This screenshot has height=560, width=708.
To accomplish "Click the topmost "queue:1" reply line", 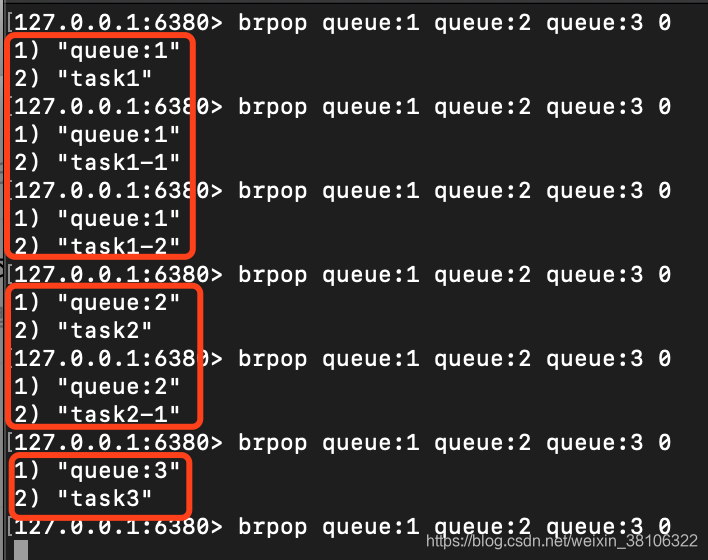I will (x=97, y=51).
